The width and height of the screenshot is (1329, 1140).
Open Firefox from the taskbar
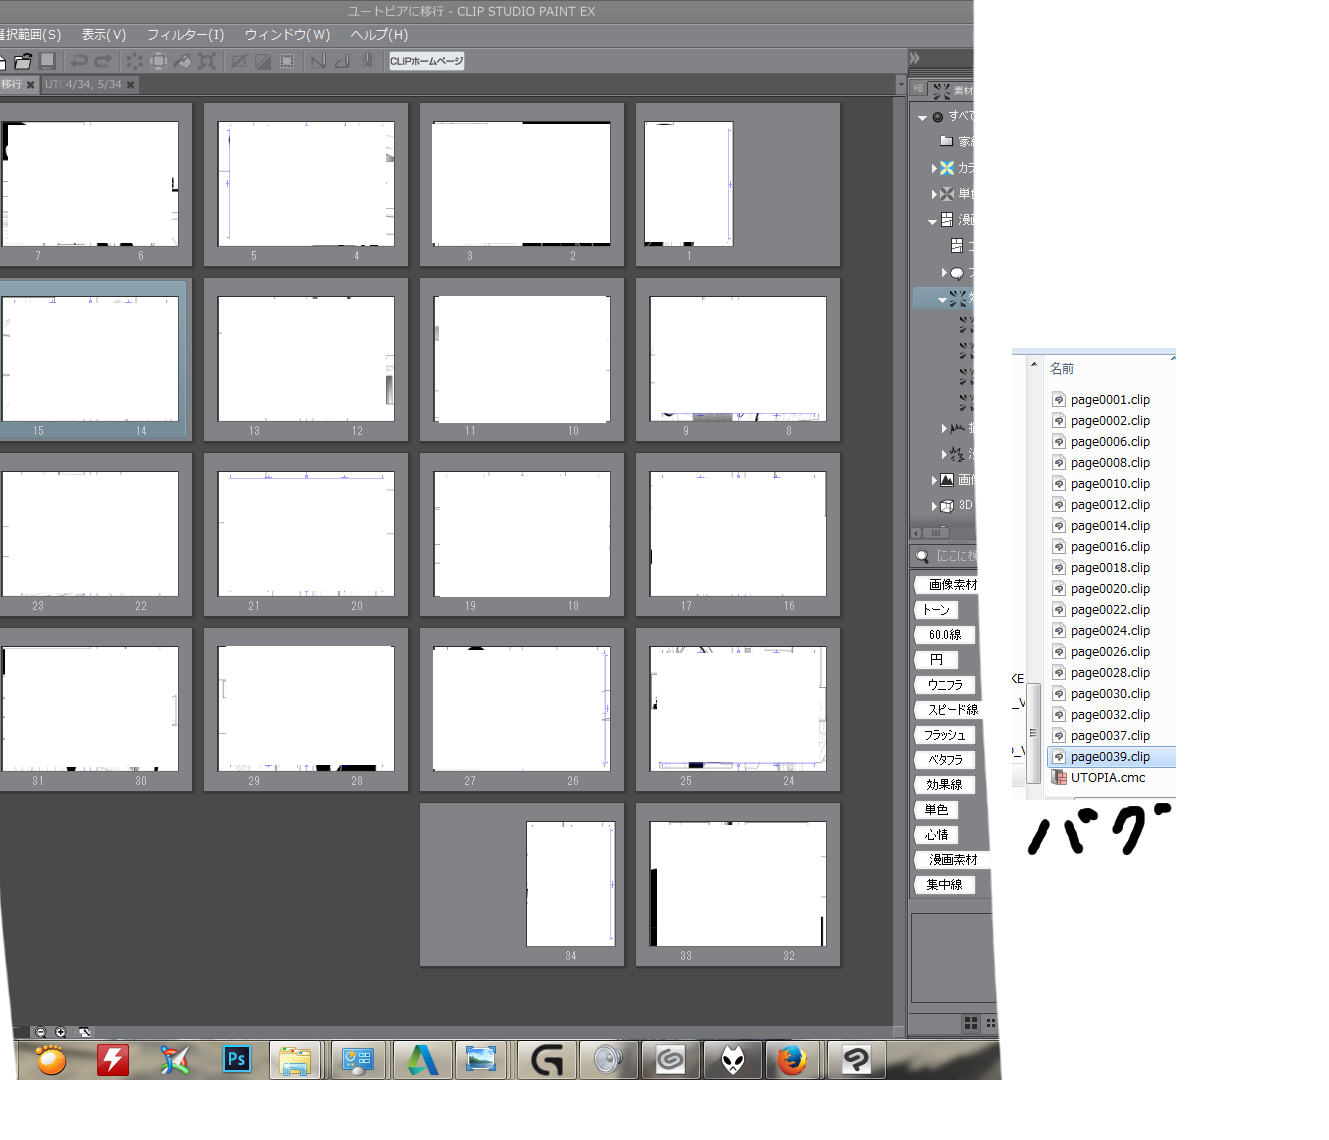pyautogui.click(x=792, y=1060)
